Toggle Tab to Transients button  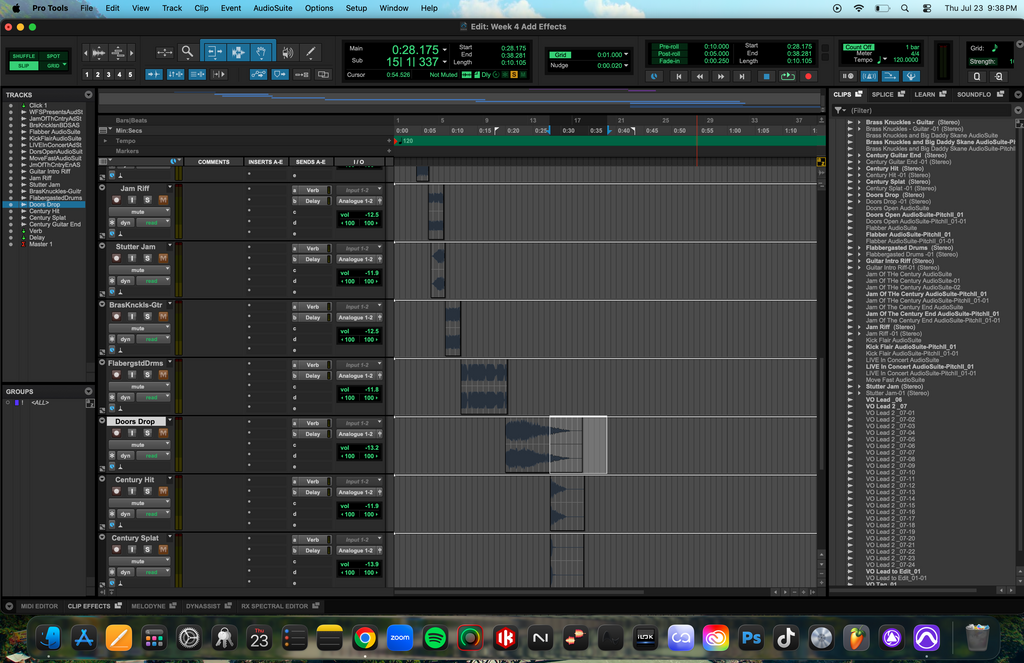point(153,74)
